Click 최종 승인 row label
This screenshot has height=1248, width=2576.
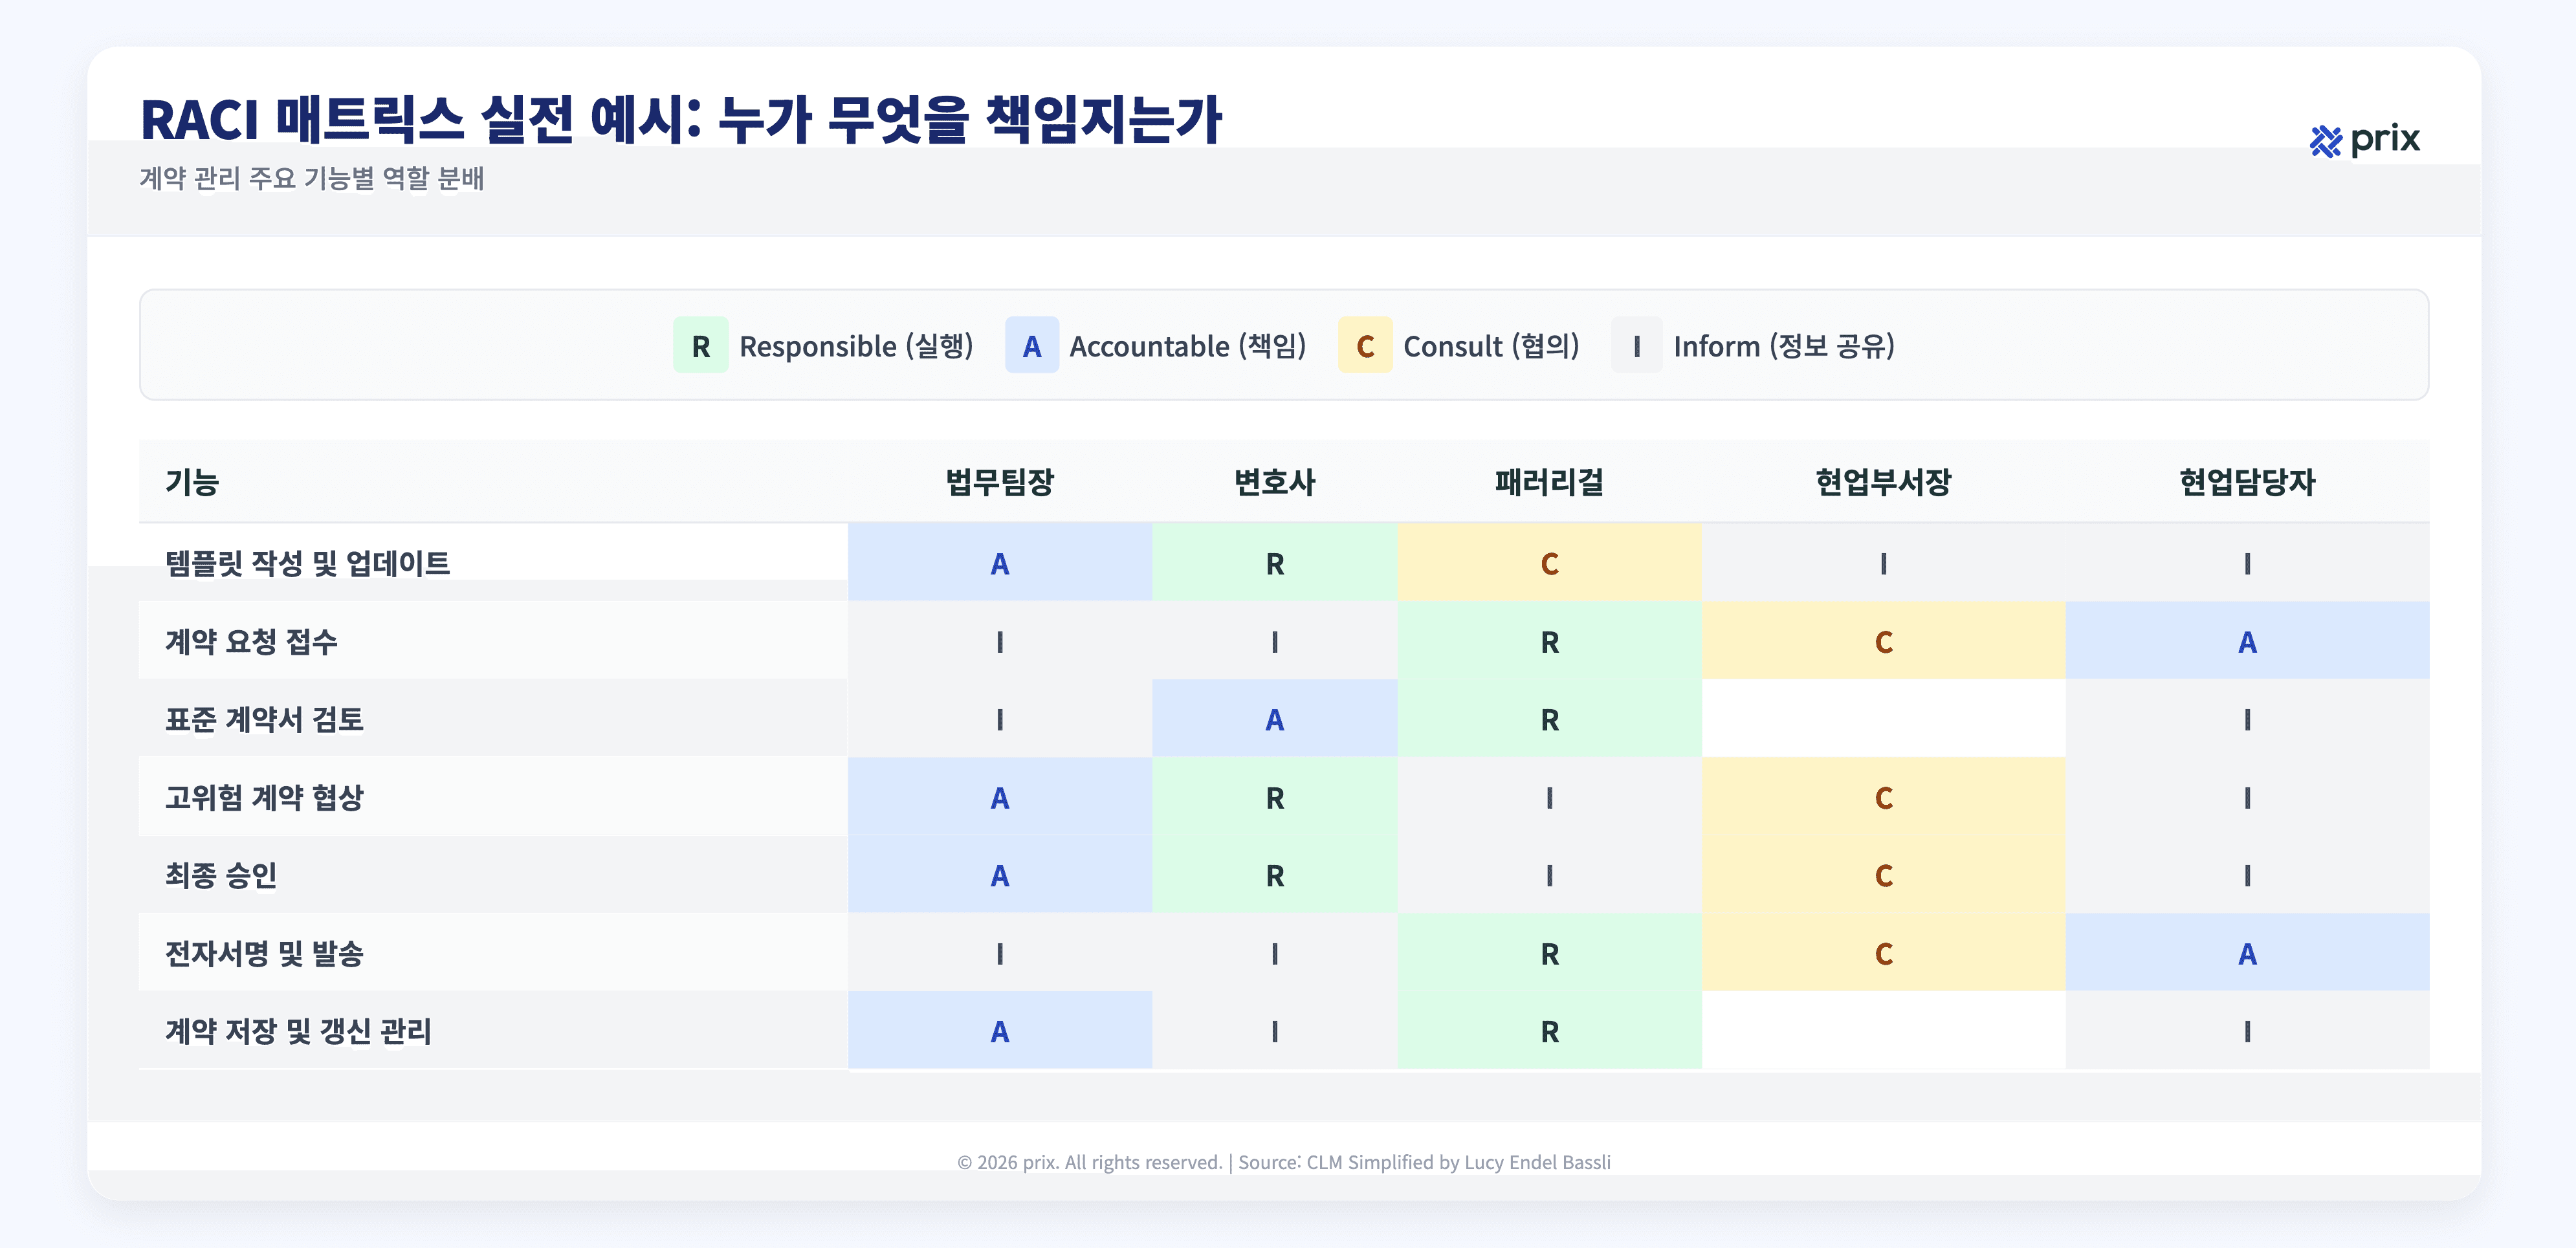[221, 875]
